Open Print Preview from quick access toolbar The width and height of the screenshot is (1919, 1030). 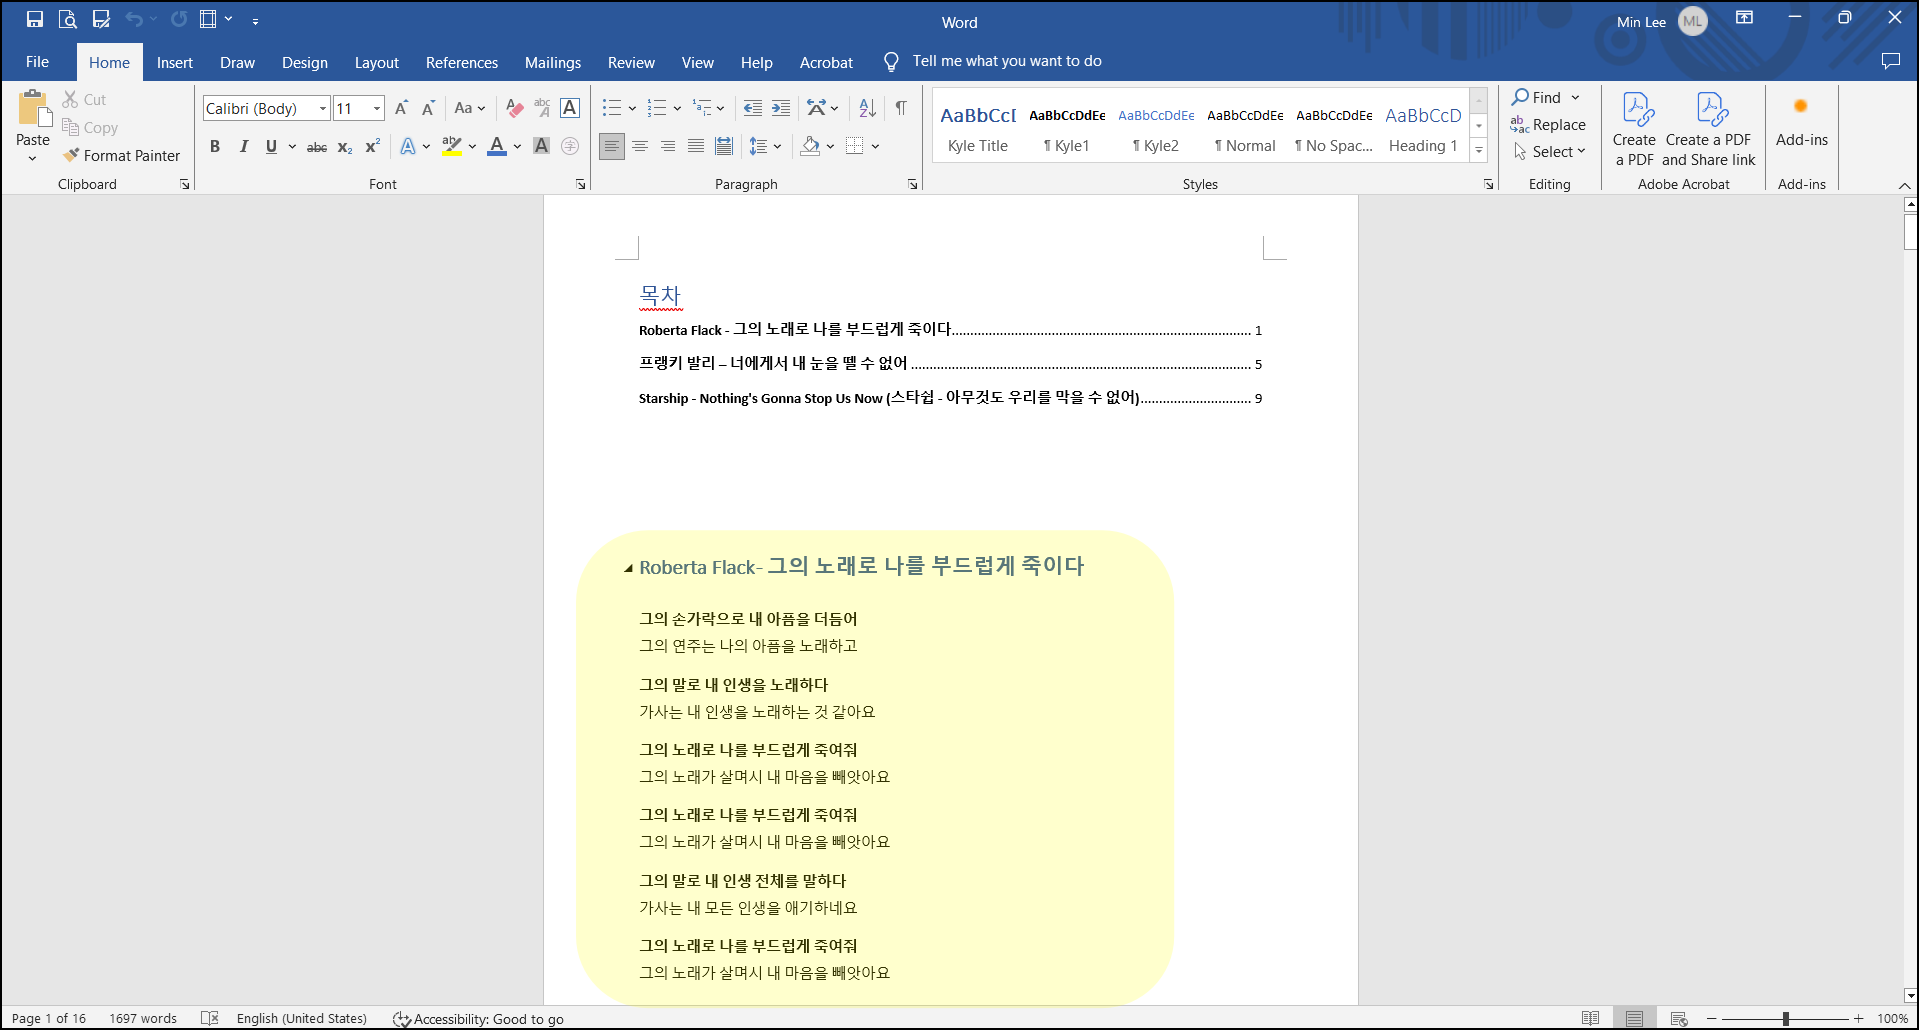[x=68, y=19]
